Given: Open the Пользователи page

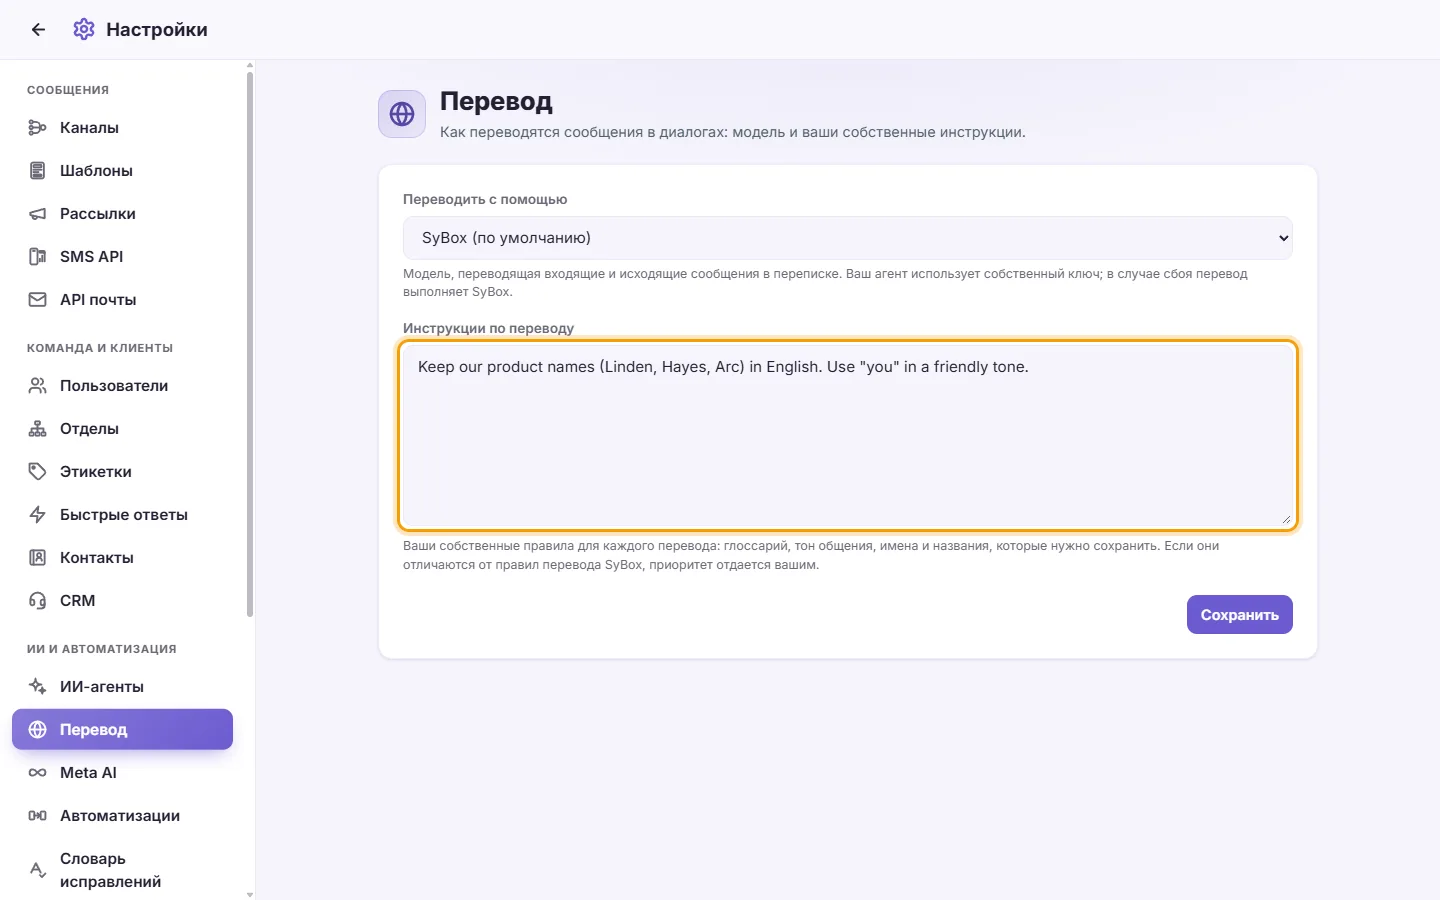Looking at the screenshot, I should click(122, 386).
